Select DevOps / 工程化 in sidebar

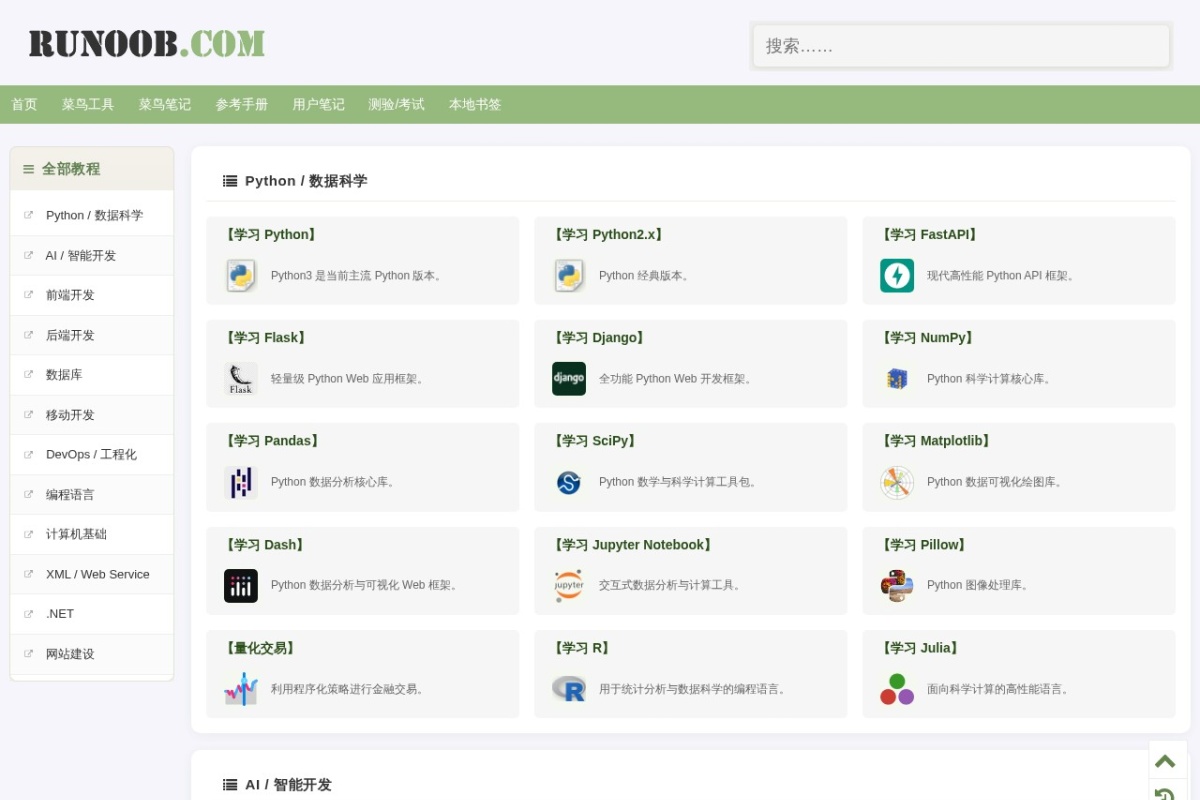pos(92,454)
